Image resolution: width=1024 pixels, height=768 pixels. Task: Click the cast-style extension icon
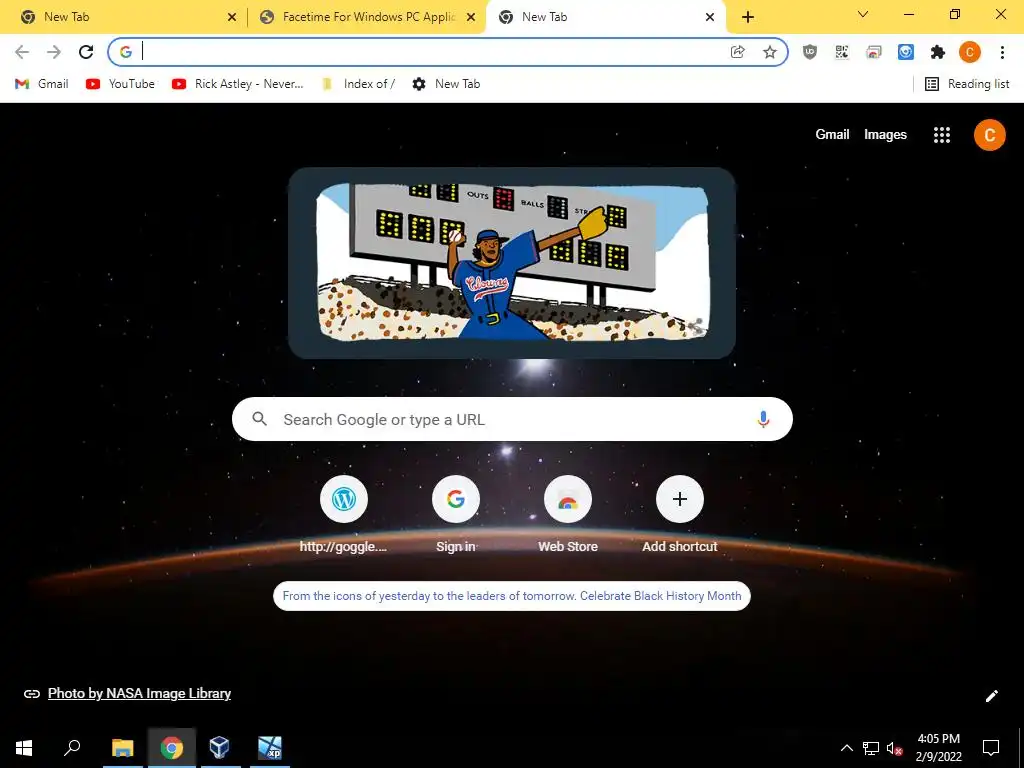[x=874, y=52]
